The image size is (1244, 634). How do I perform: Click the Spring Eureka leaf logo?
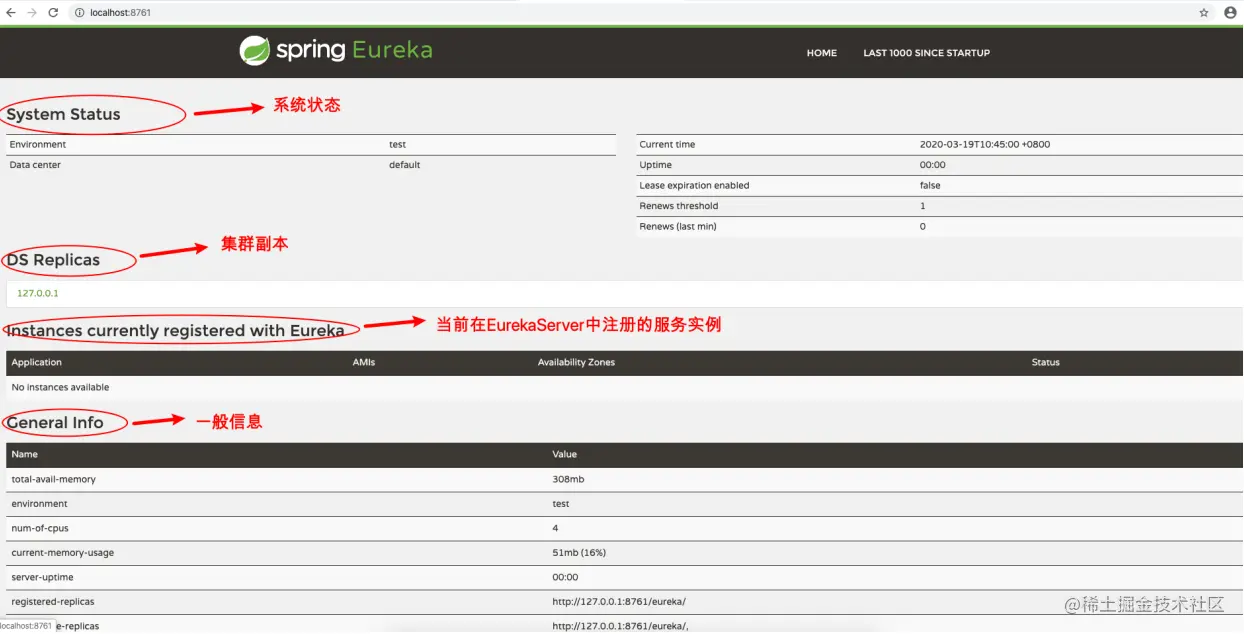coord(255,50)
